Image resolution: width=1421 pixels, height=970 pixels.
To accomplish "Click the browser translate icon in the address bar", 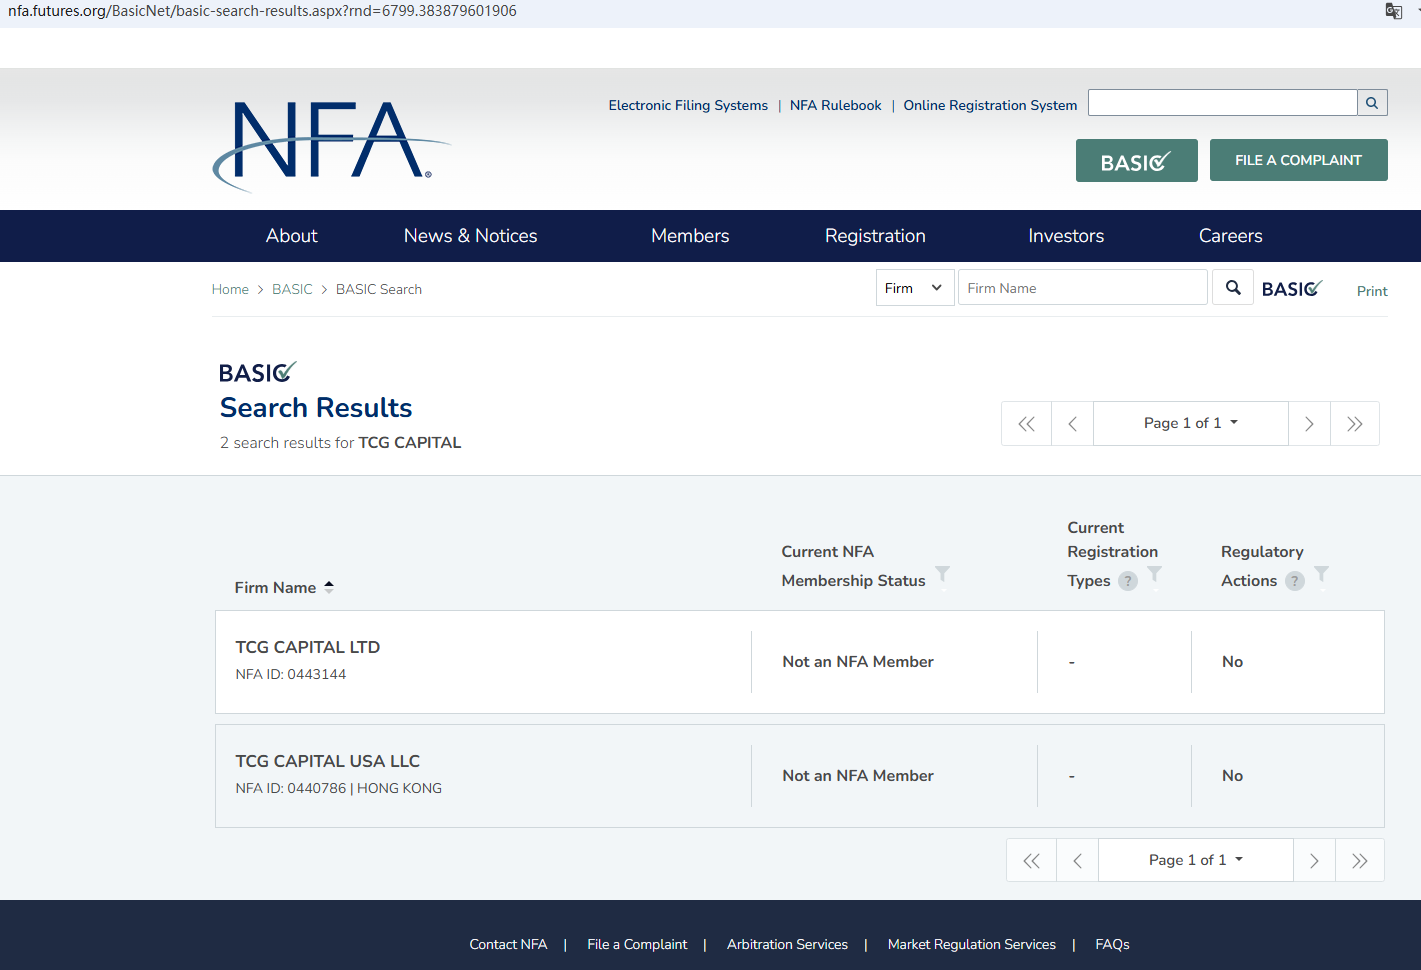I will 1393,11.
